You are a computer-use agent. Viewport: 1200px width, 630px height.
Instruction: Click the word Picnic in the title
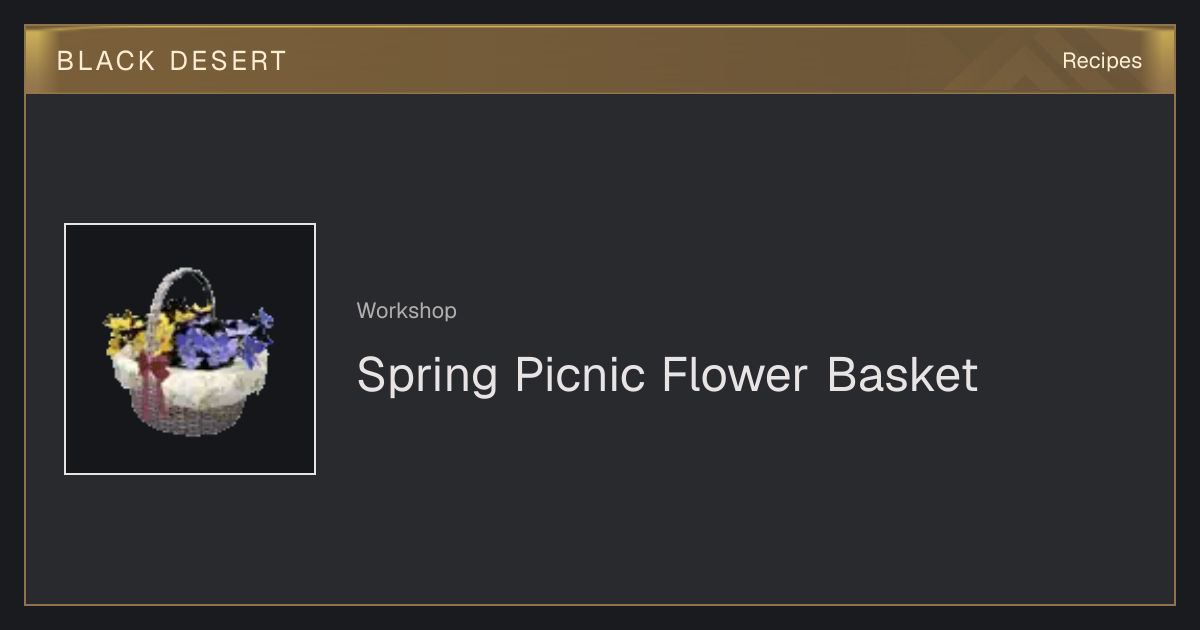coord(579,375)
